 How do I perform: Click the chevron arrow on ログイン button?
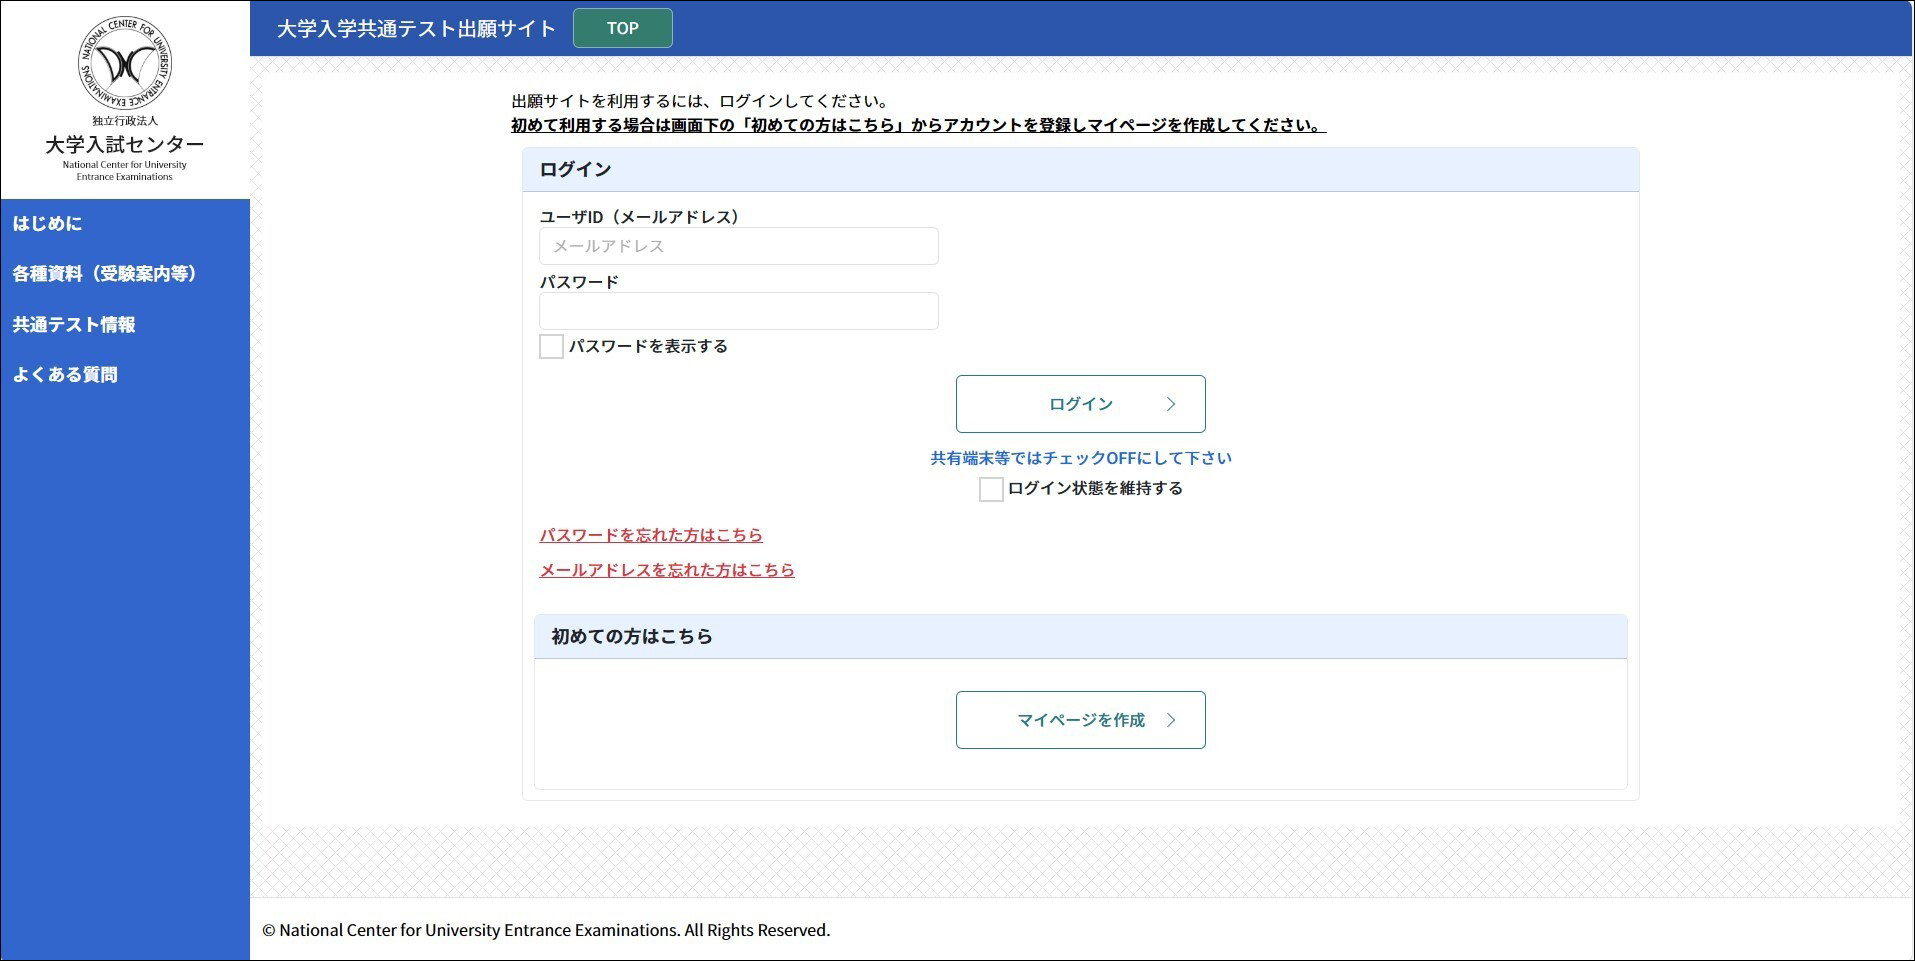click(1171, 404)
